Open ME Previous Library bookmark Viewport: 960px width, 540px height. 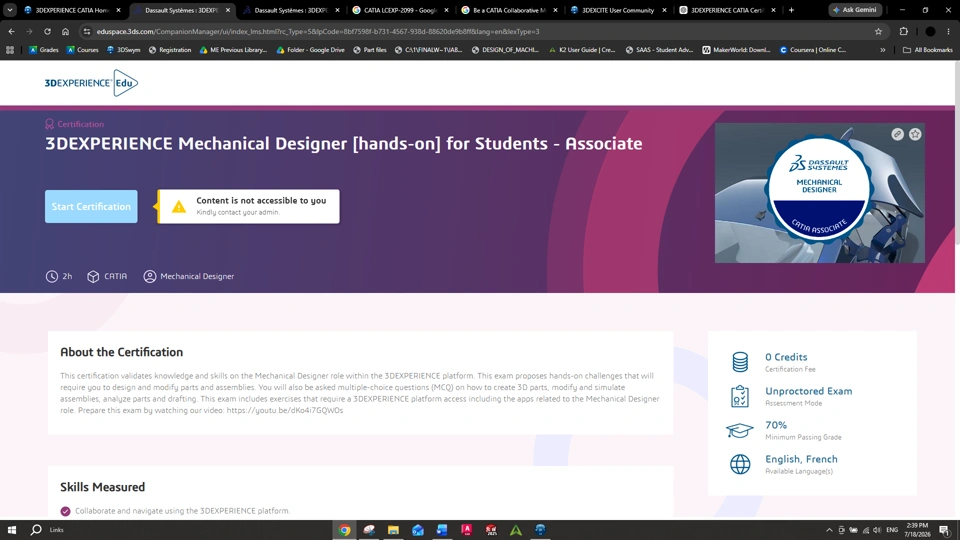(x=233, y=50)
